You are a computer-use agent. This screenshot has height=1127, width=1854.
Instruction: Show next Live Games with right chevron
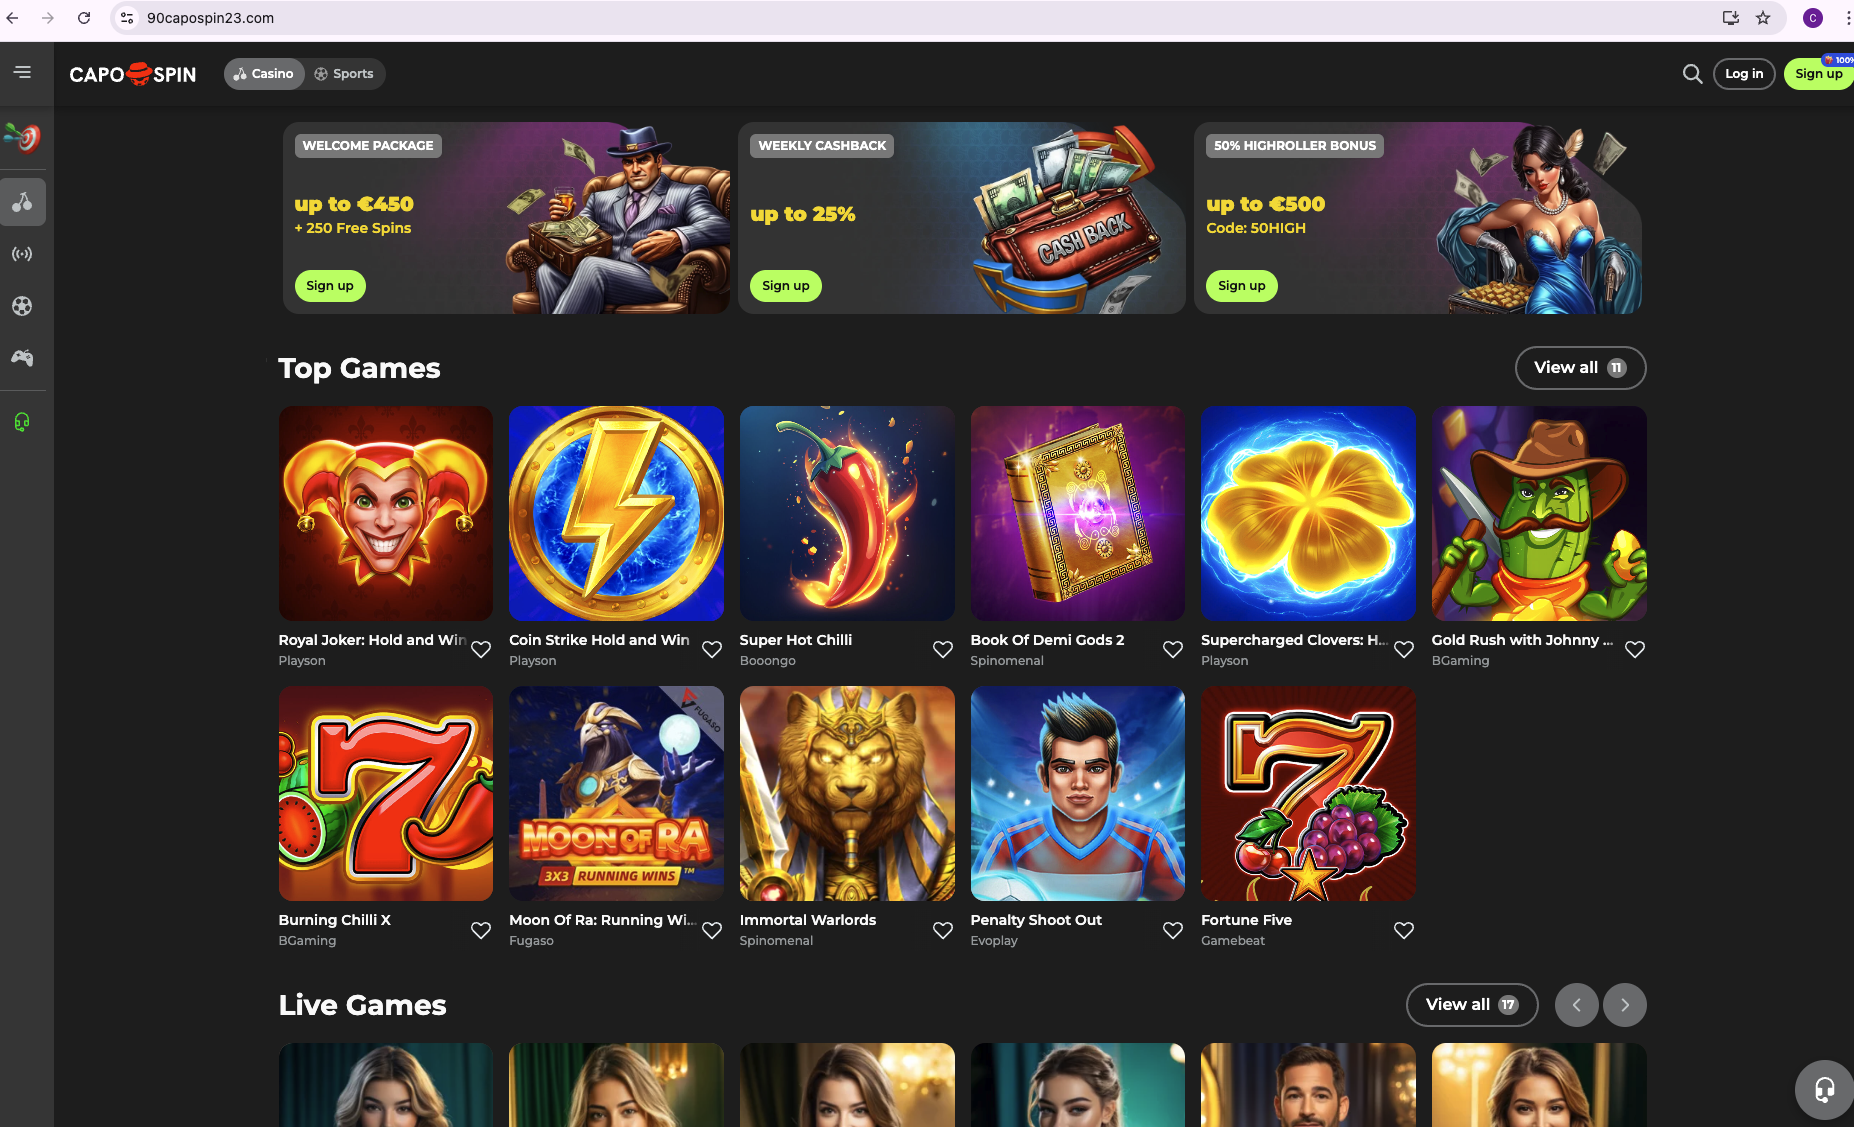tap(1625, 1005)
